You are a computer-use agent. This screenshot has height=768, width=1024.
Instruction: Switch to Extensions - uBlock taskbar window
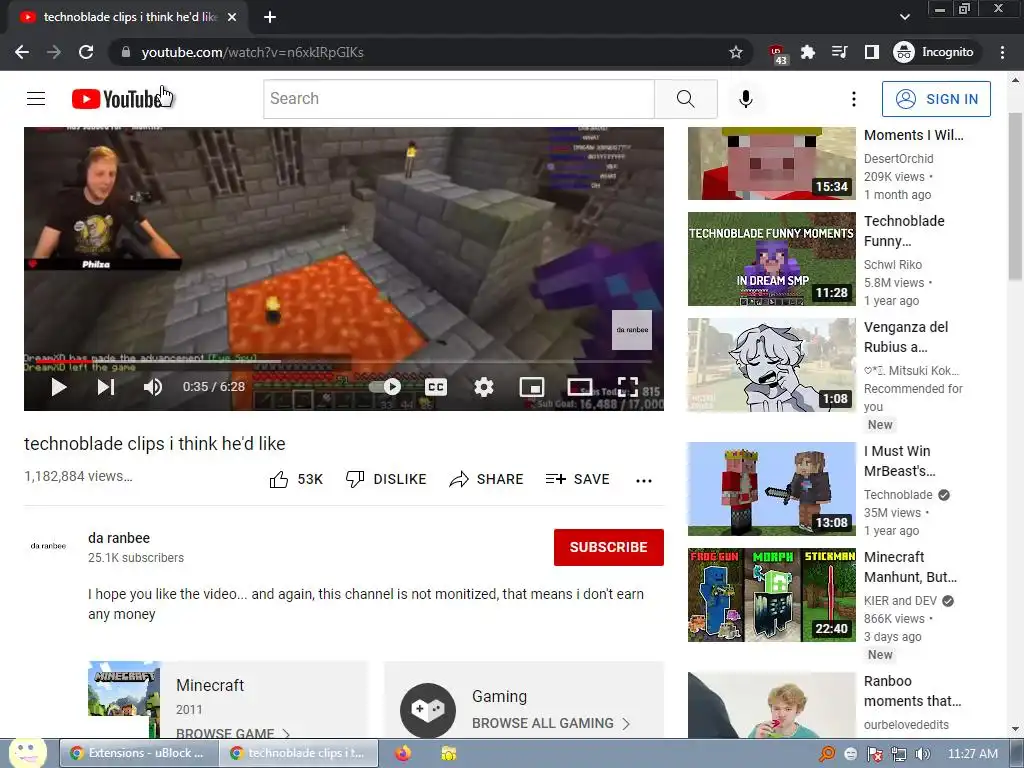pos(138,753)
